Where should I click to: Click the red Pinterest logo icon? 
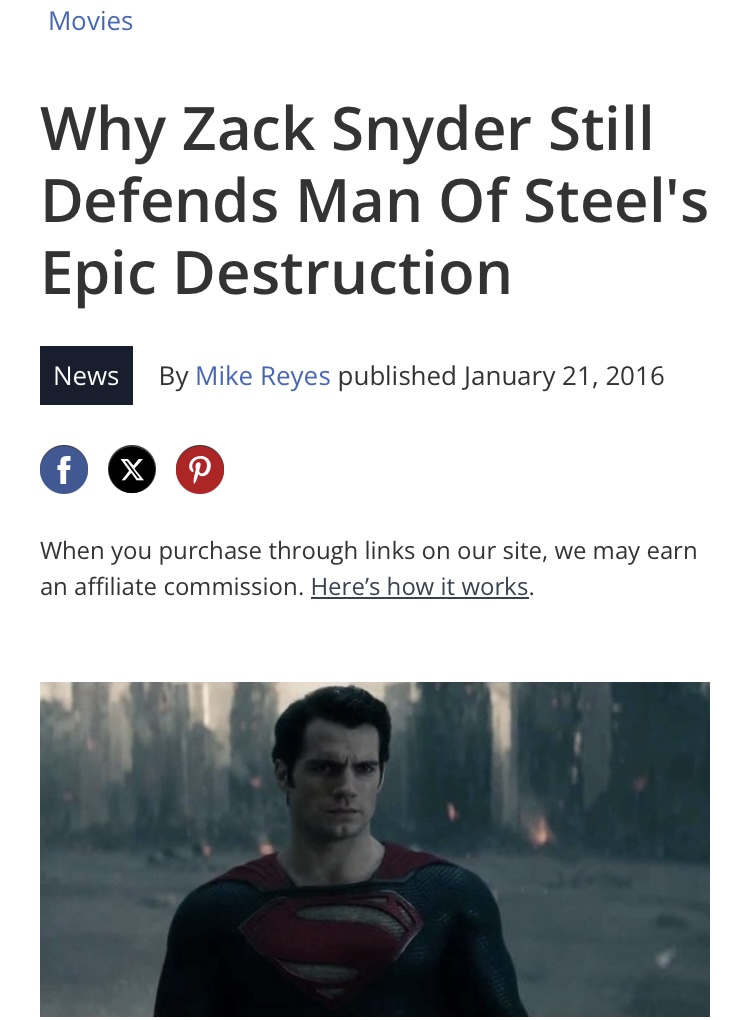[x=200, y=469]
